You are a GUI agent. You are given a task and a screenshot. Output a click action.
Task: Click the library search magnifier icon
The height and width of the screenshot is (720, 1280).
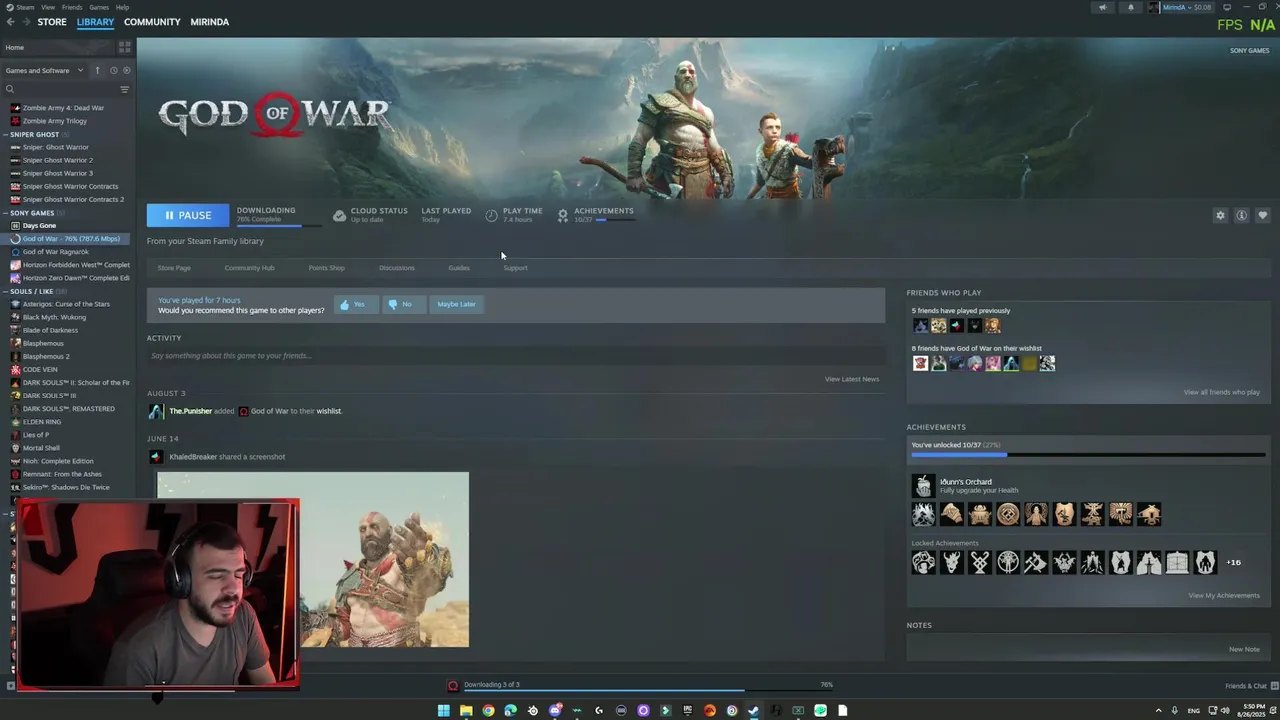(x=10, y=89)
